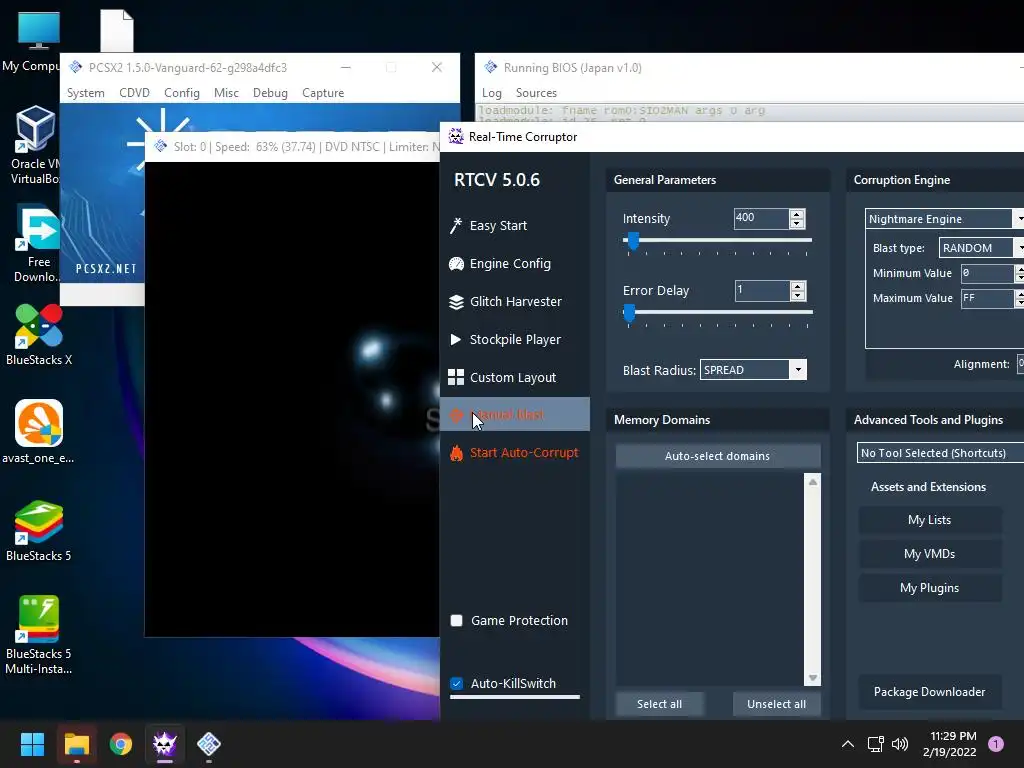Open CDVD menu in PCSX2
The height and width of the screenshot is (768, 1024).
[x=135, y=93]
